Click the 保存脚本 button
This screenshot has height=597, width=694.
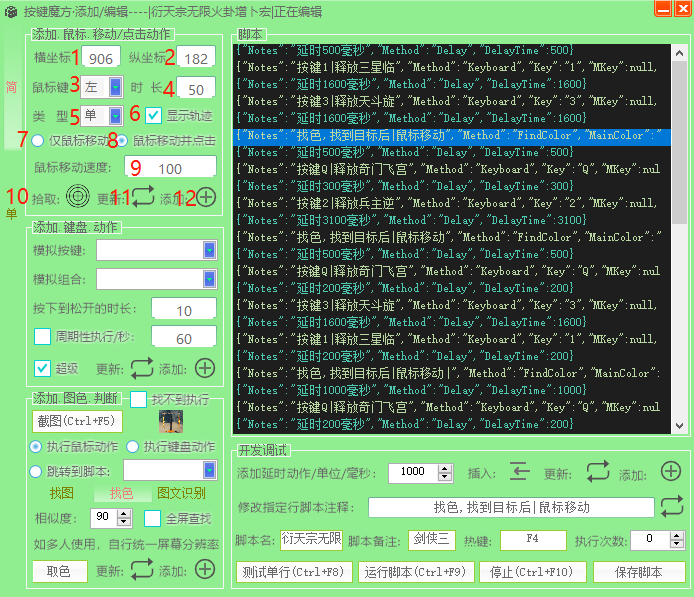pyautogui.click(x=639, y=572)
